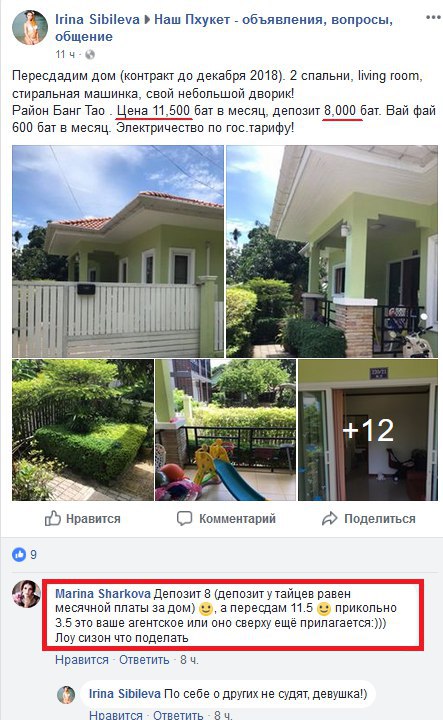Open the green house with fence photo
Image resolution: width=443 pixels, height=720 pixels.
click(118, 251)
